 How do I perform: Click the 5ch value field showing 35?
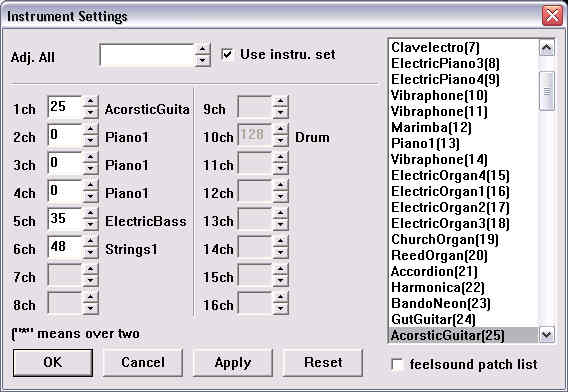pyautogui.click(x=65, y=219)
